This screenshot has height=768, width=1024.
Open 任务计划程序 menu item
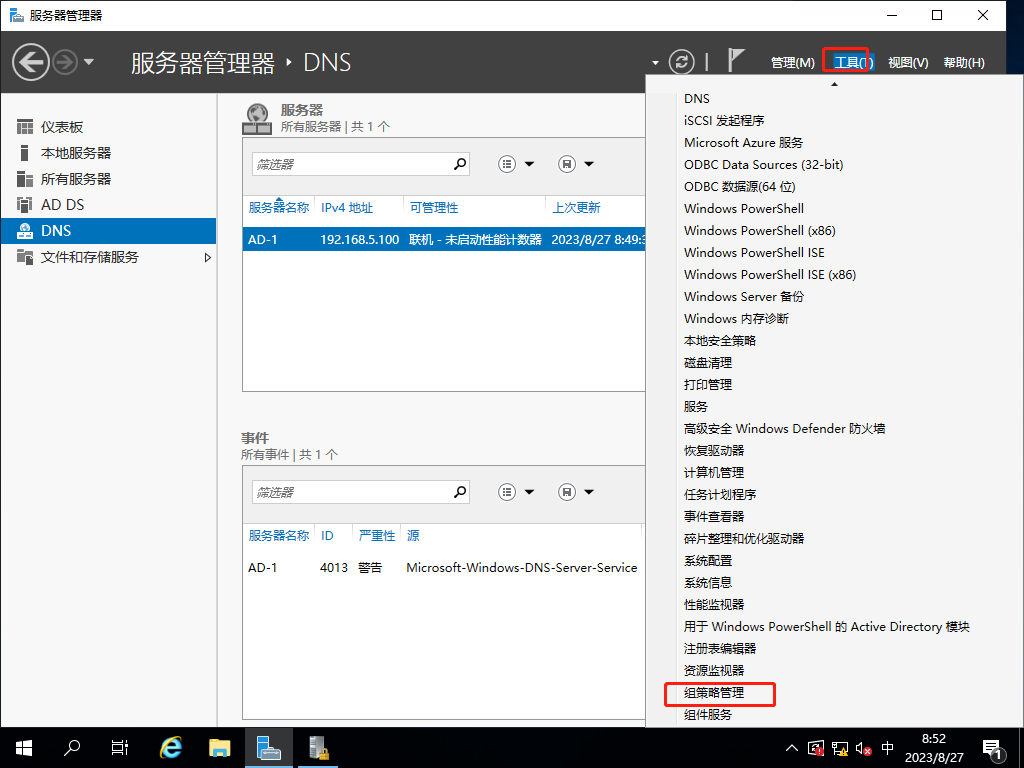point(720,494)
